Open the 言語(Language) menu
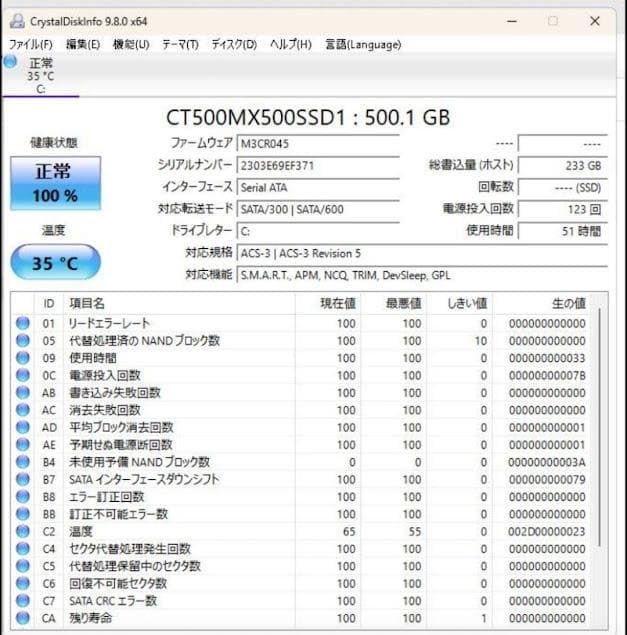The height and width of the screenshot is (635, 627). pos(363,45)
